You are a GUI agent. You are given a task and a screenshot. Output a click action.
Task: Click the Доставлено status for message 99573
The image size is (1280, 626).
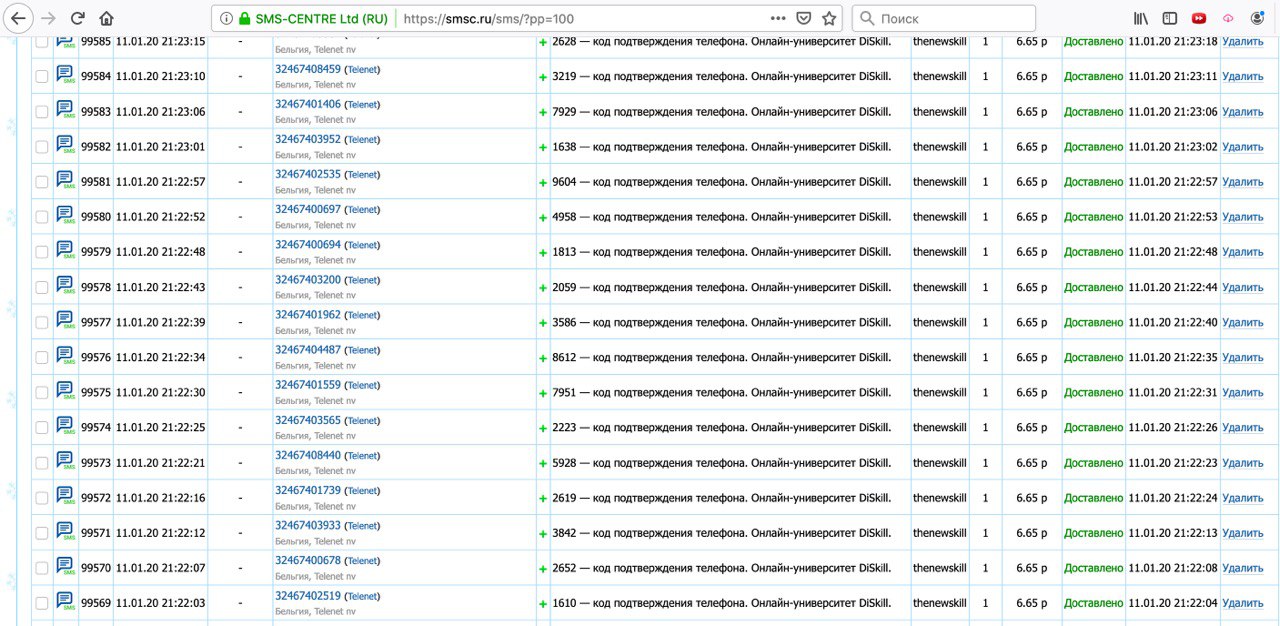tap(1093, 463)
